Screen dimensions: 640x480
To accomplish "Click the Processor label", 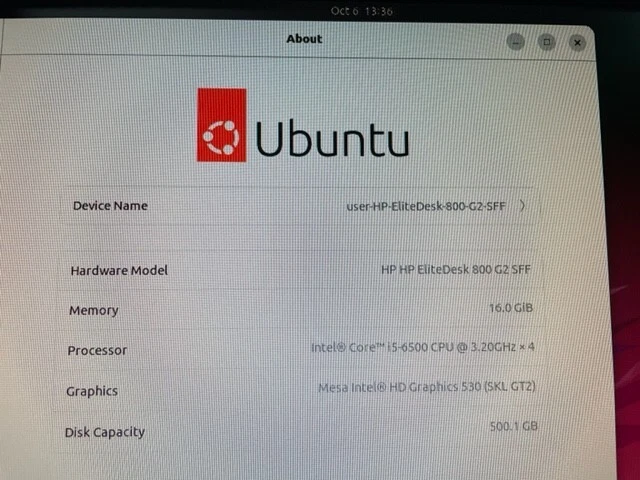I will click(x=97, y=350).
